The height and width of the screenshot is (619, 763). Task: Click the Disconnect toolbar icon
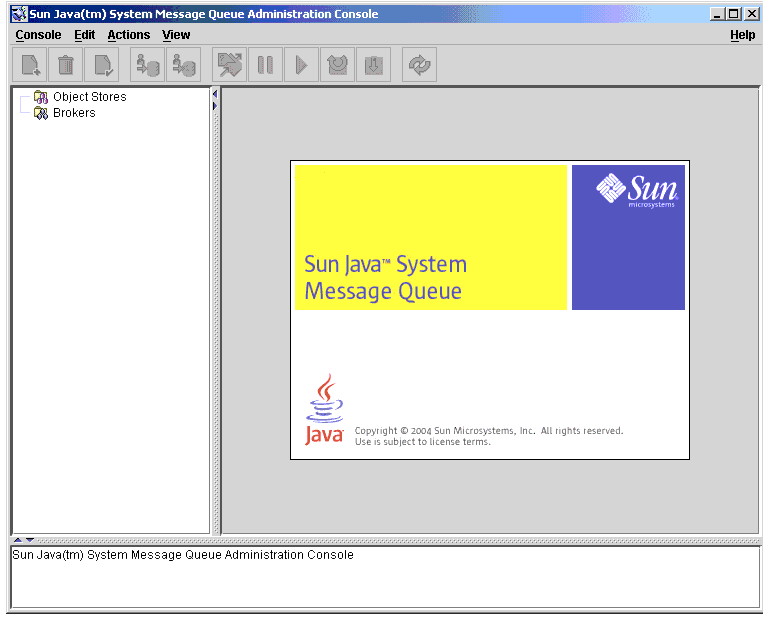183,64
